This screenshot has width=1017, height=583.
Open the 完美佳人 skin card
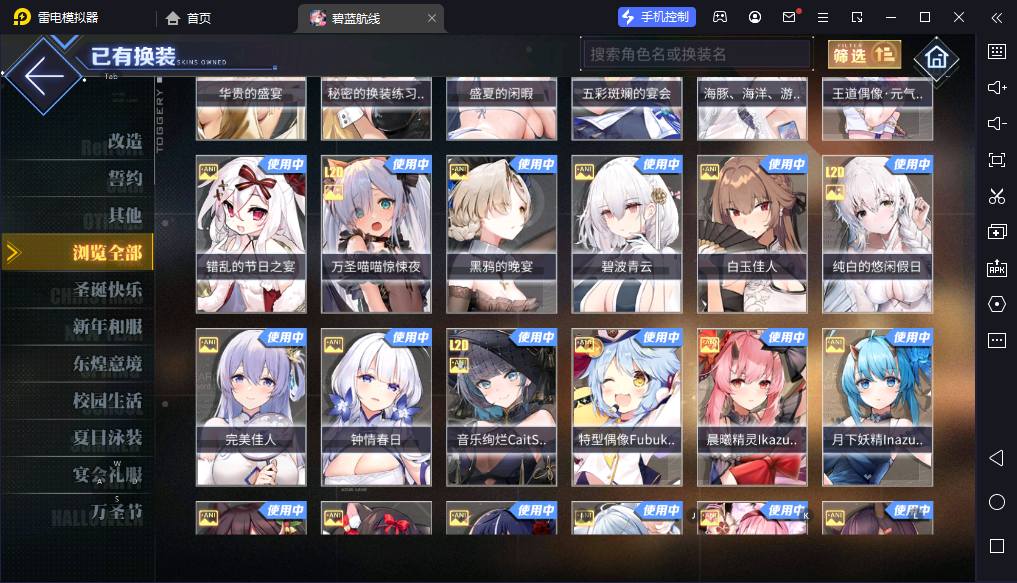point(251,407)
